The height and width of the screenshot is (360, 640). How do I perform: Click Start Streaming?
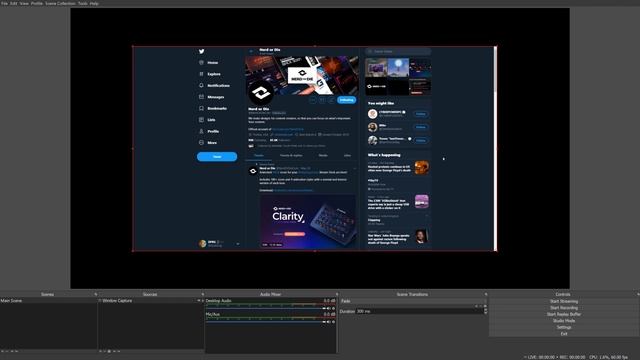tap(564, 301)
